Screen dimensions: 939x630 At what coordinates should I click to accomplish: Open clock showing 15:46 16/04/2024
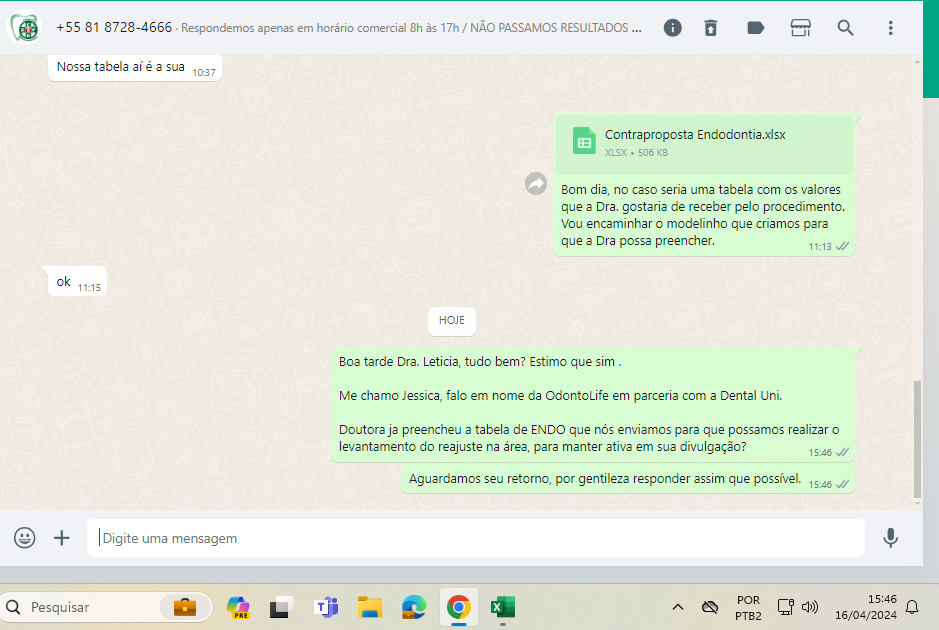coord(866,607)
